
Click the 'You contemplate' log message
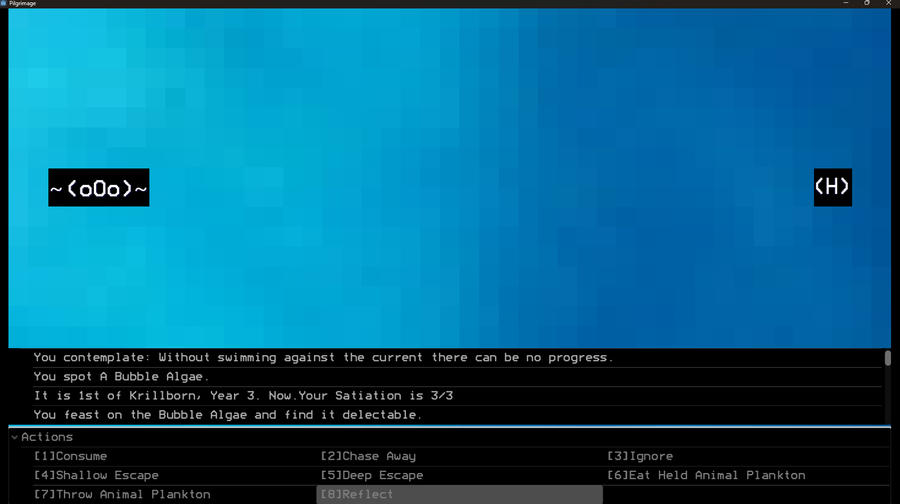(x=323, y=358)
